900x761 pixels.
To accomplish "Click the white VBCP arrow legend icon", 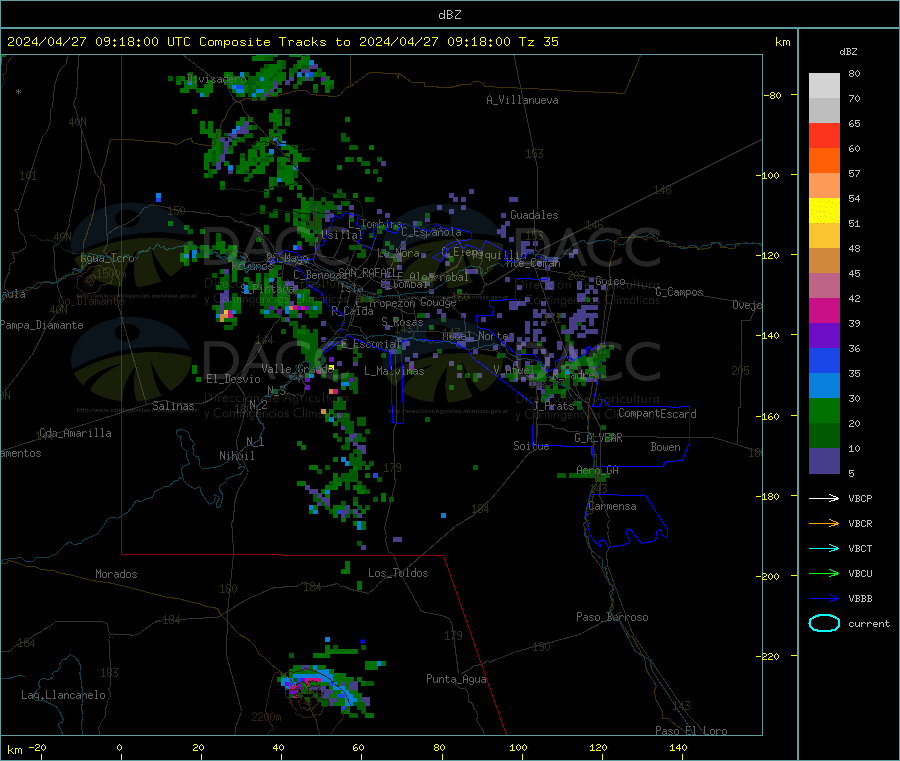I will pyautogui.click(x=824, y=498).
